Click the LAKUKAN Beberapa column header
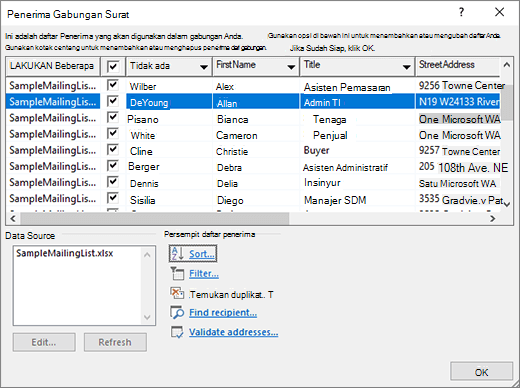520x388 pixels. [53, 66]
